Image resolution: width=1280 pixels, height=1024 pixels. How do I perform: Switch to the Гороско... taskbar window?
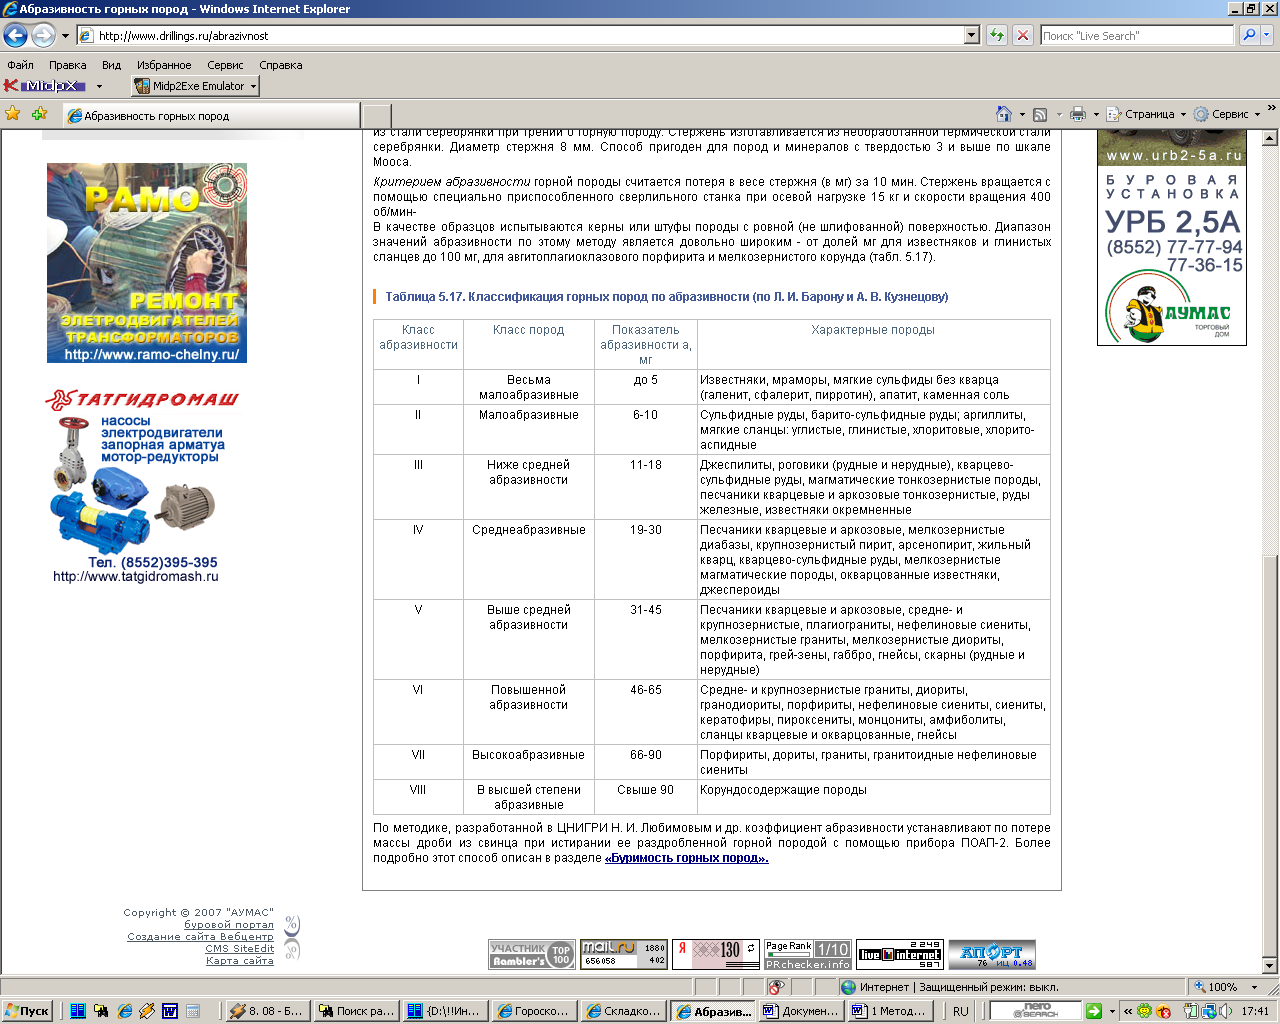coord(535,1011)
